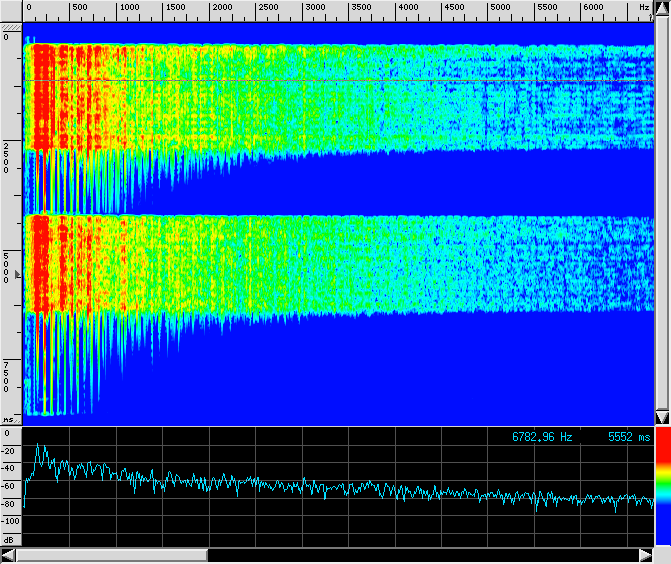Click the Hz unit label on frequency ruler
Image resolution: width=671 pixels, height=564 pixels.
pyautogui.click(x=644, y=8)
